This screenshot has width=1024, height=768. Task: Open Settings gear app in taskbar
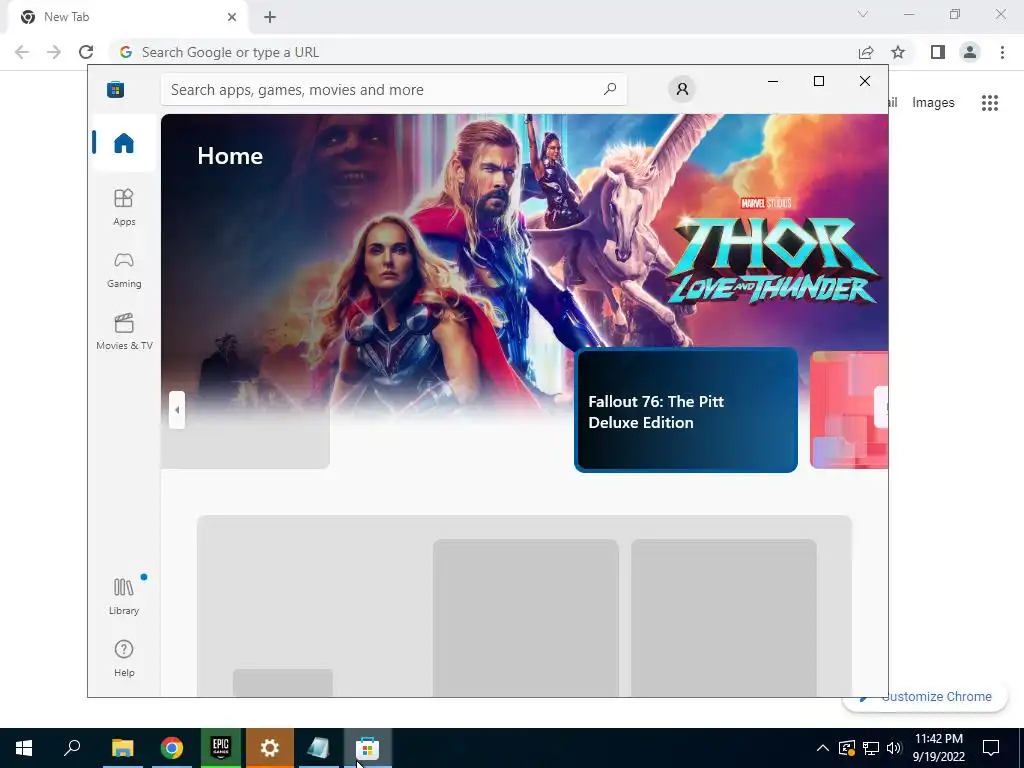[x=270, y=748]
